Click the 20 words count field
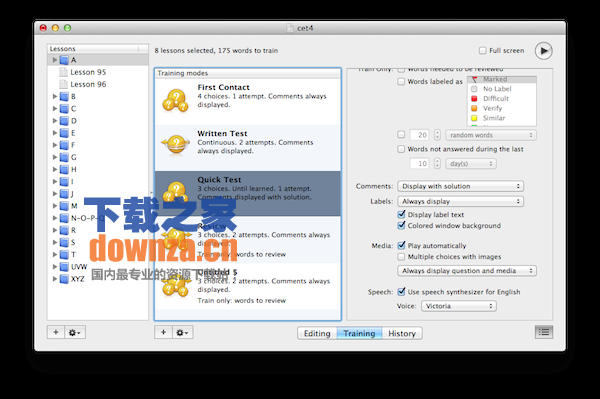 [x=419, y=135]
